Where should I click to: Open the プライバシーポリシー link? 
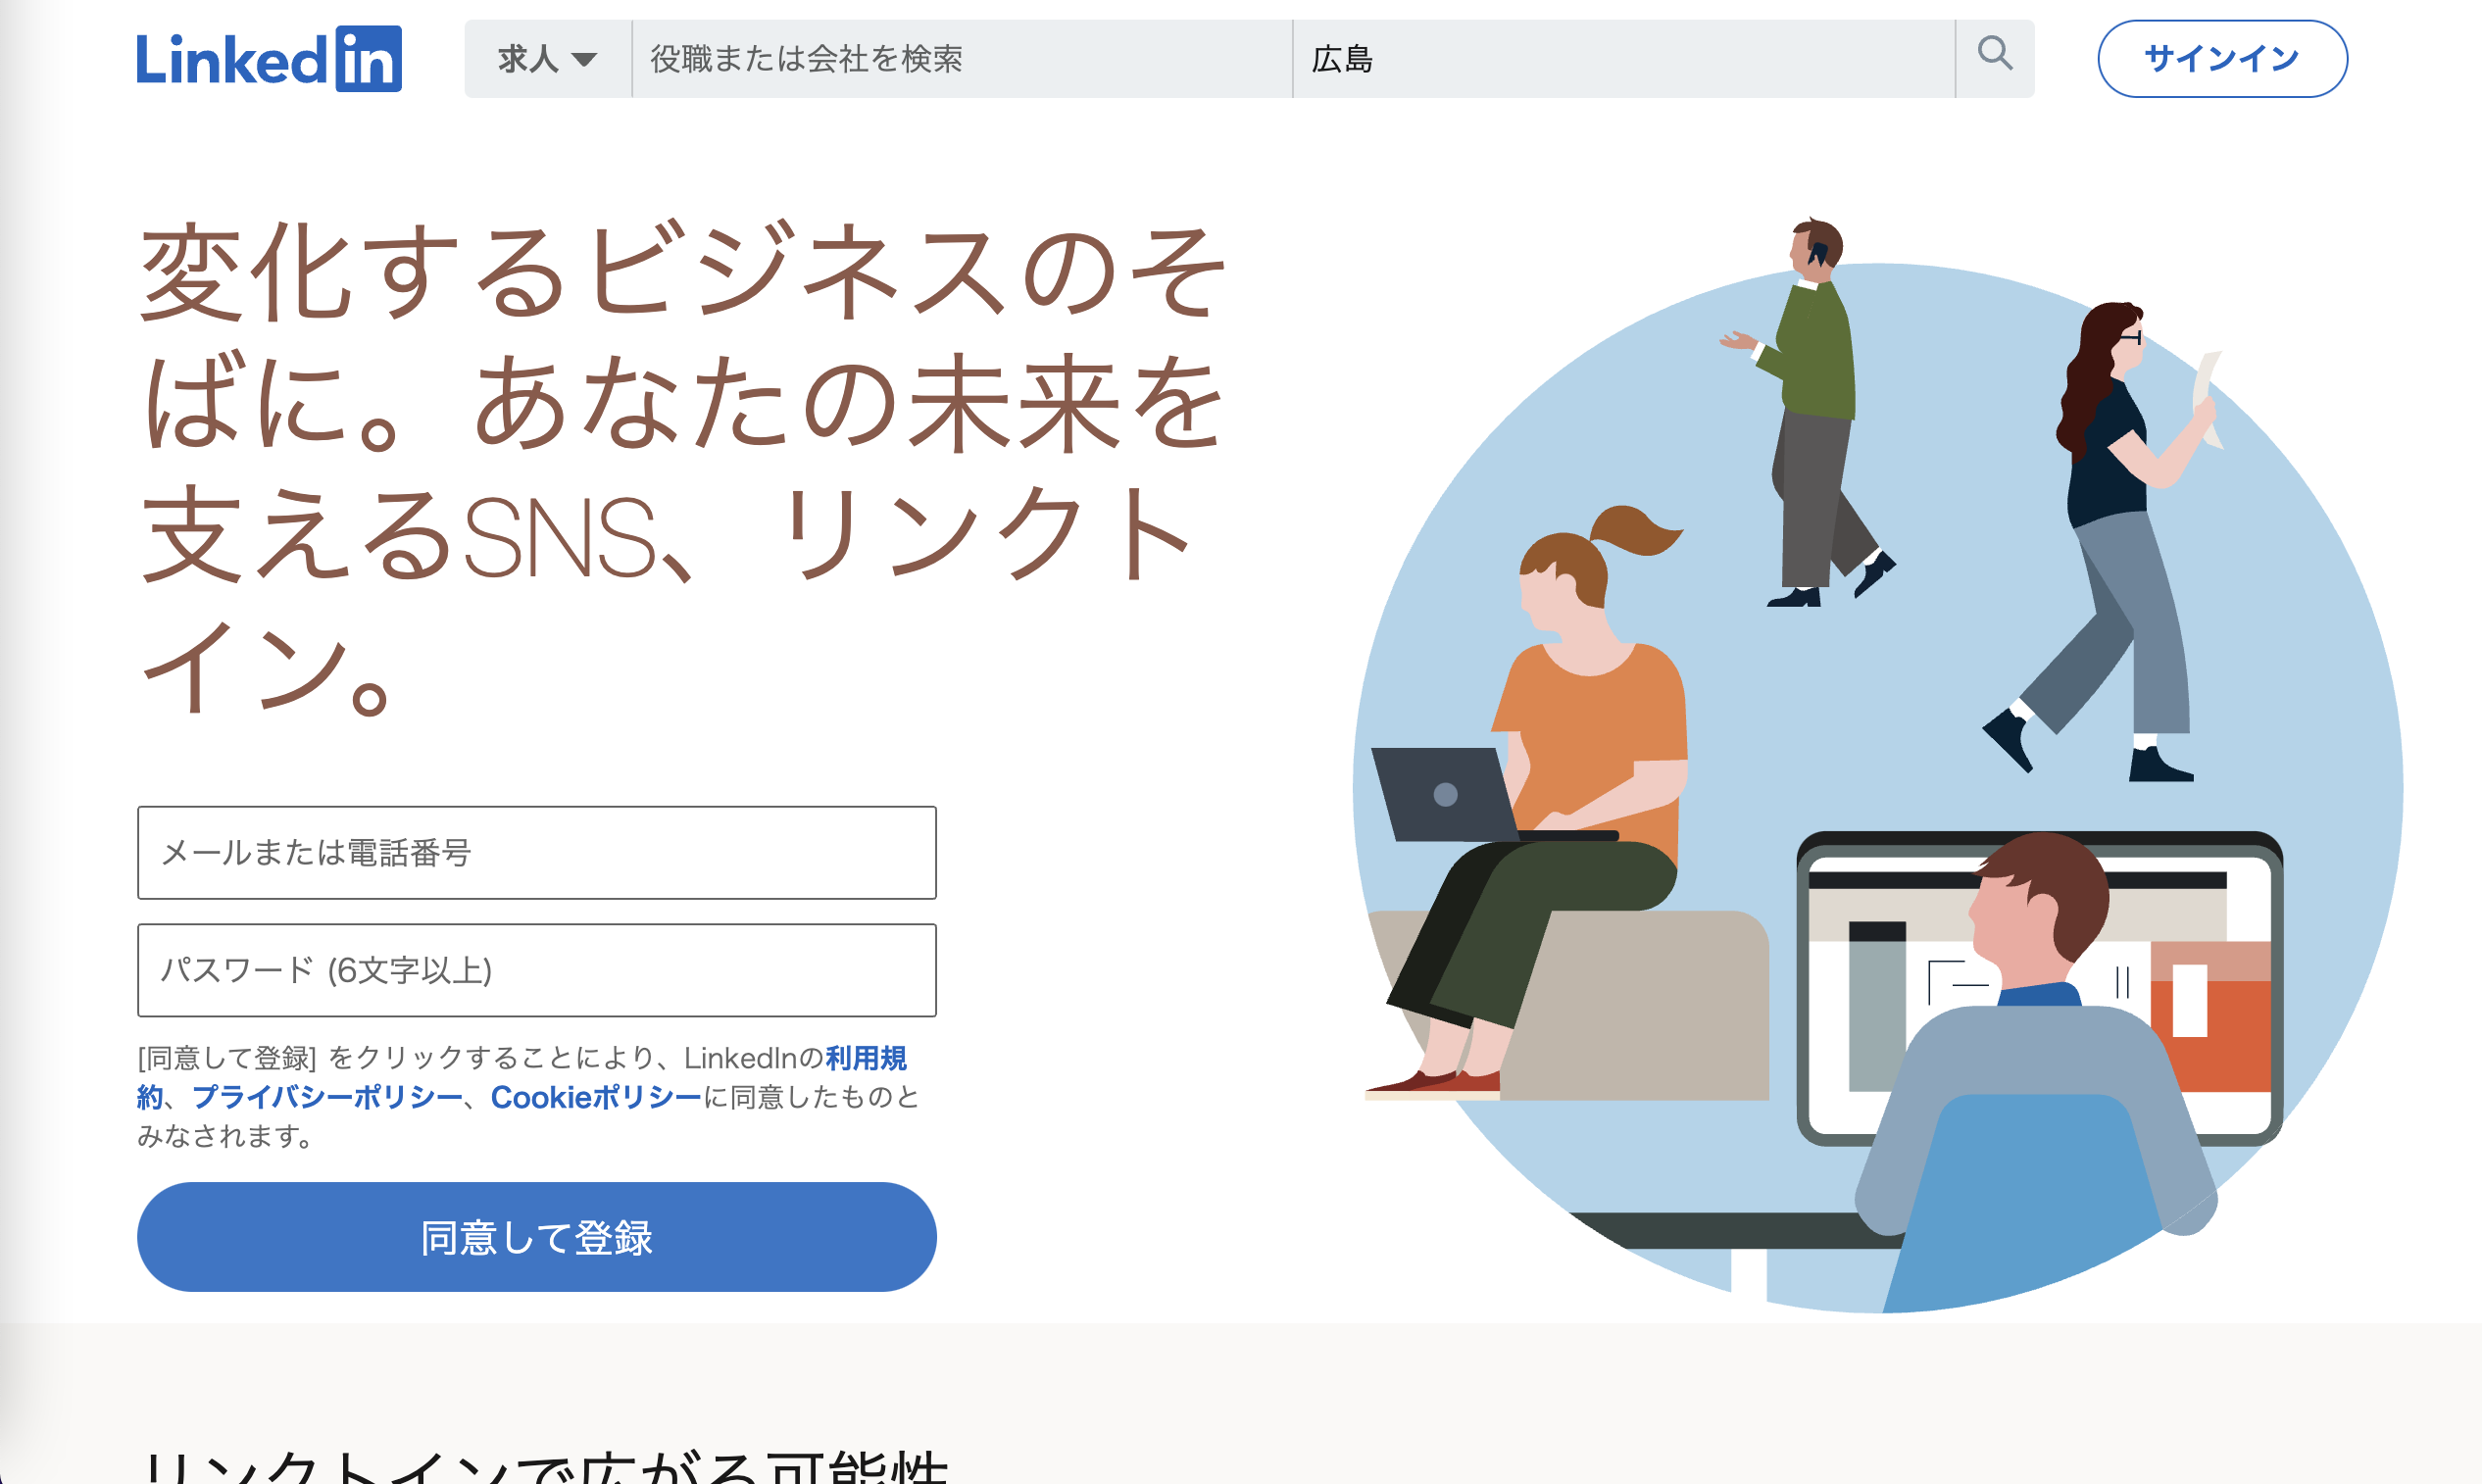coord(327,1097)
